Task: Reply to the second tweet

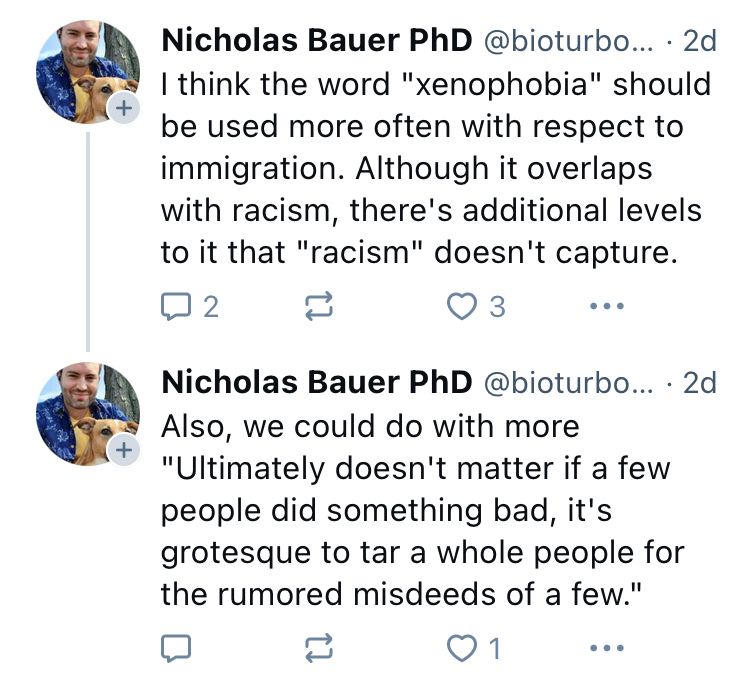Action: point(176,649)
